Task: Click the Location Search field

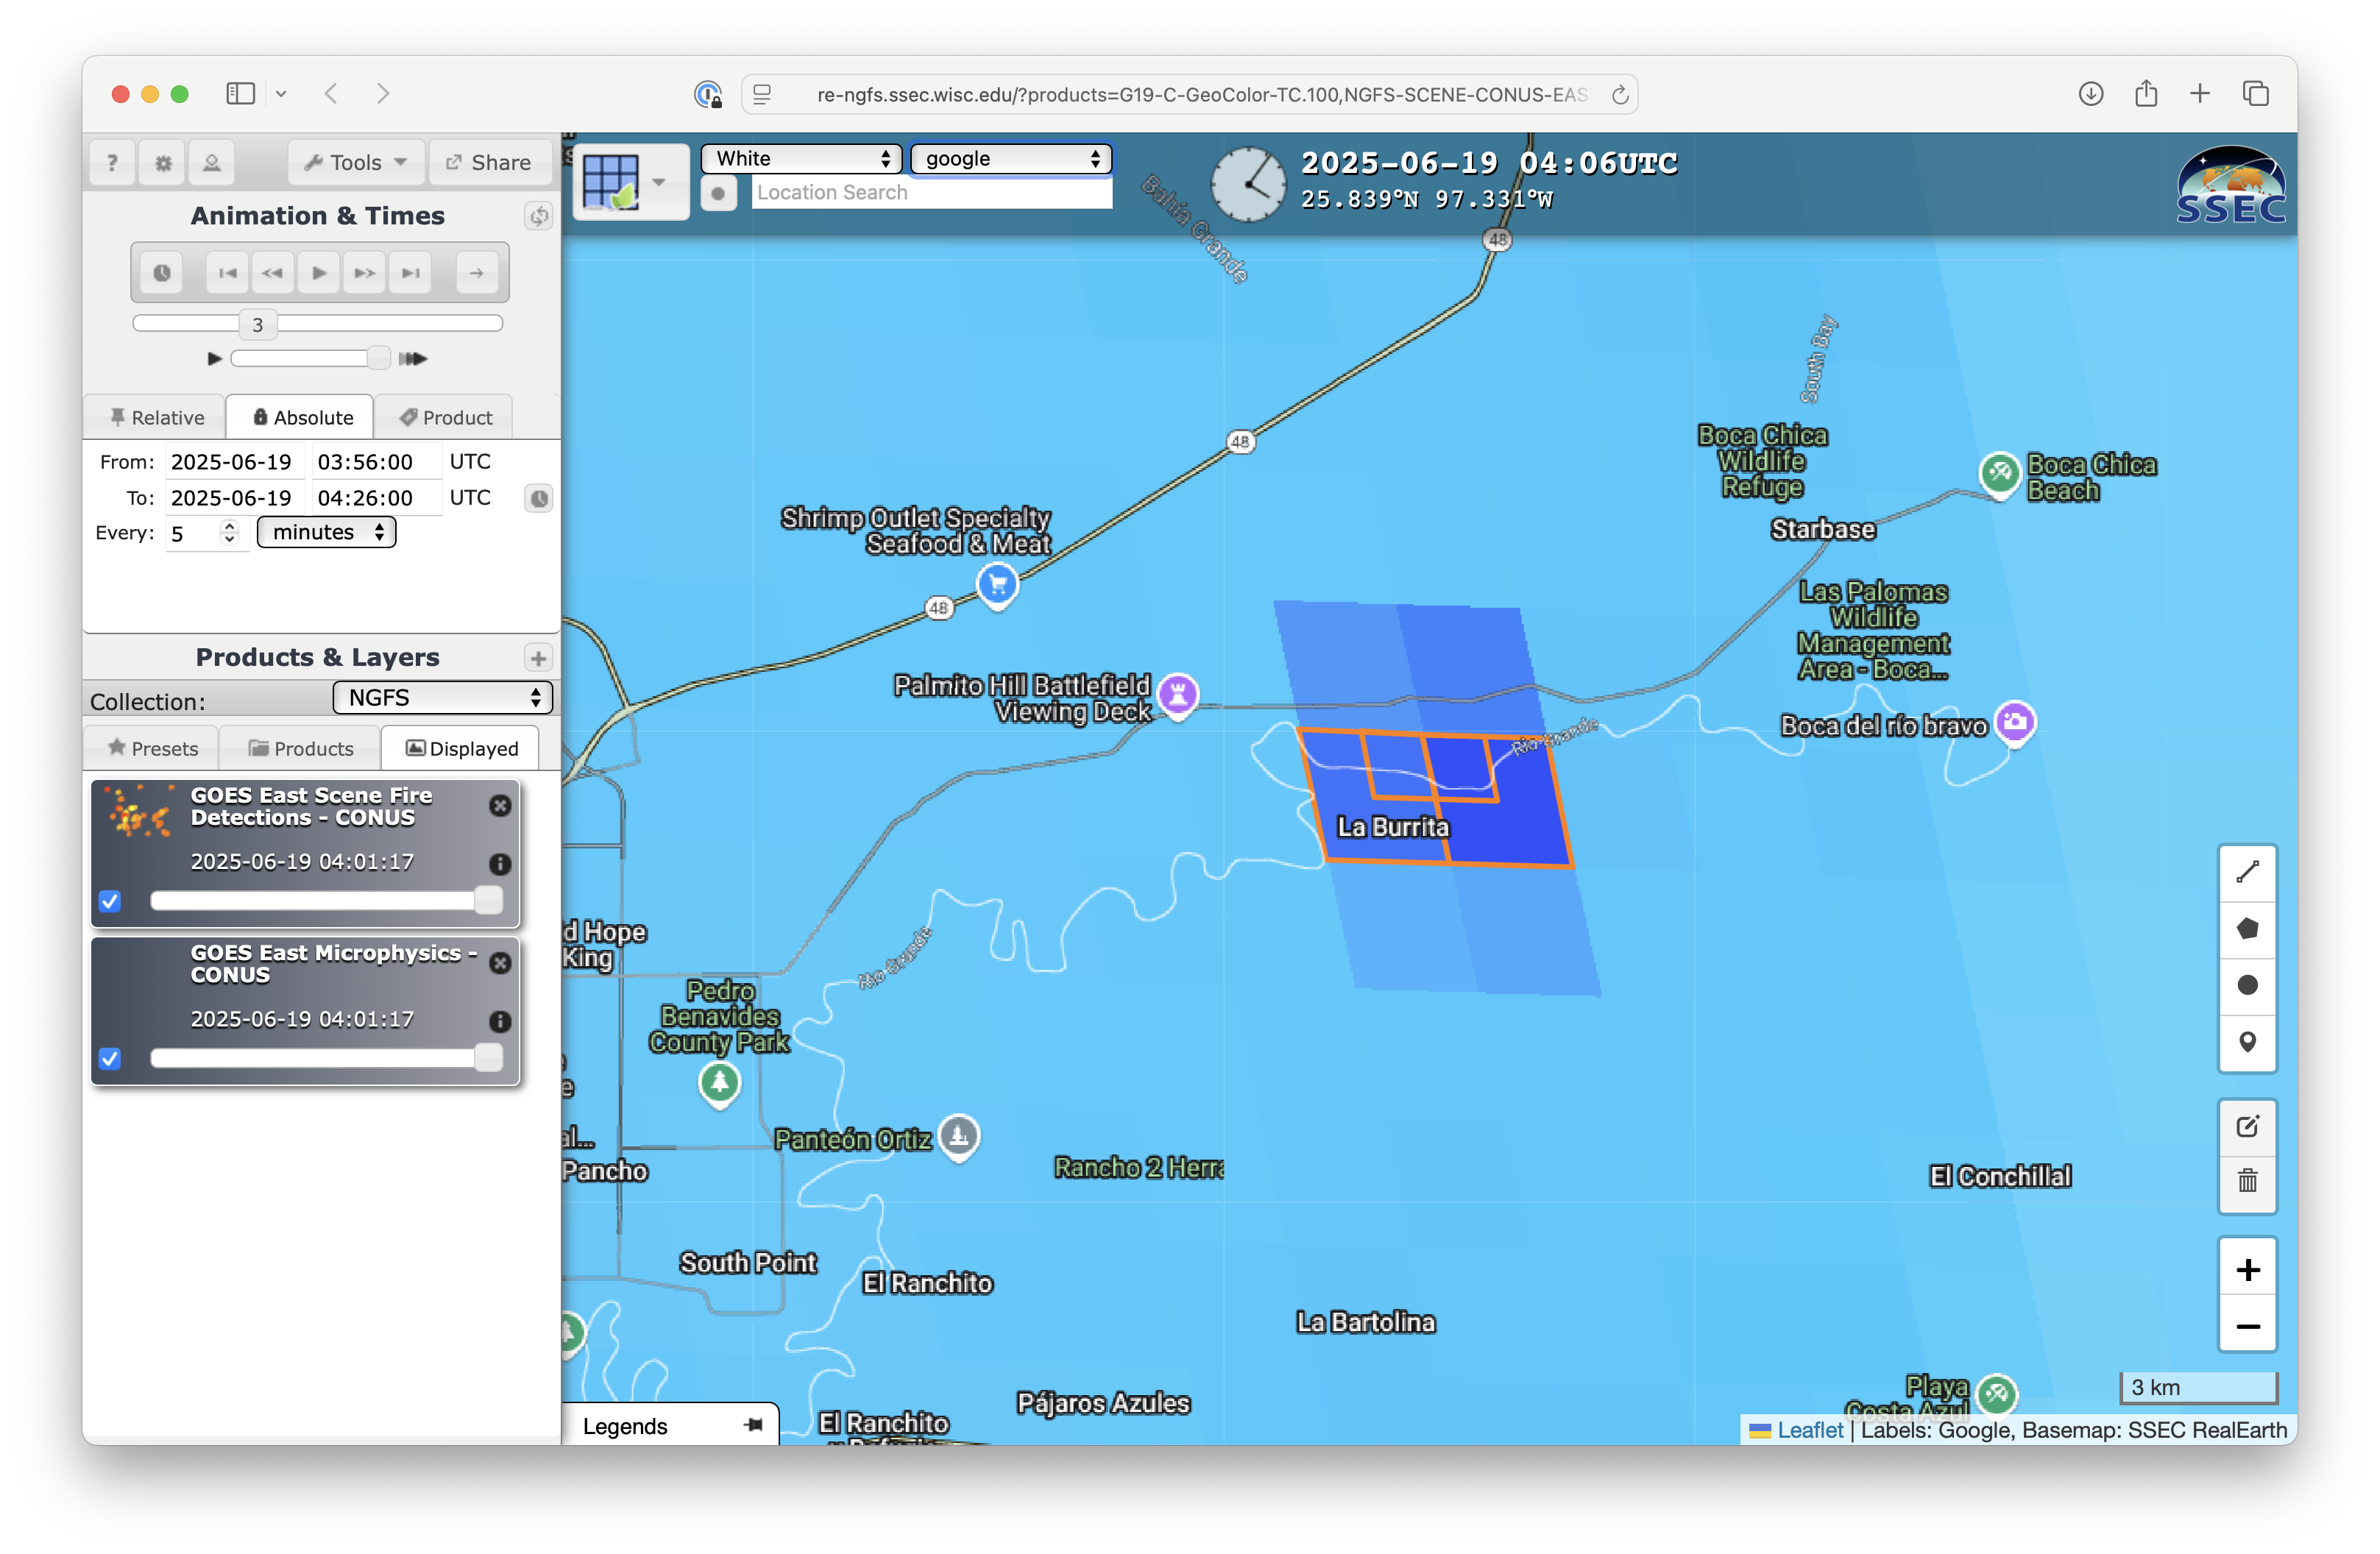Action: 931,193
